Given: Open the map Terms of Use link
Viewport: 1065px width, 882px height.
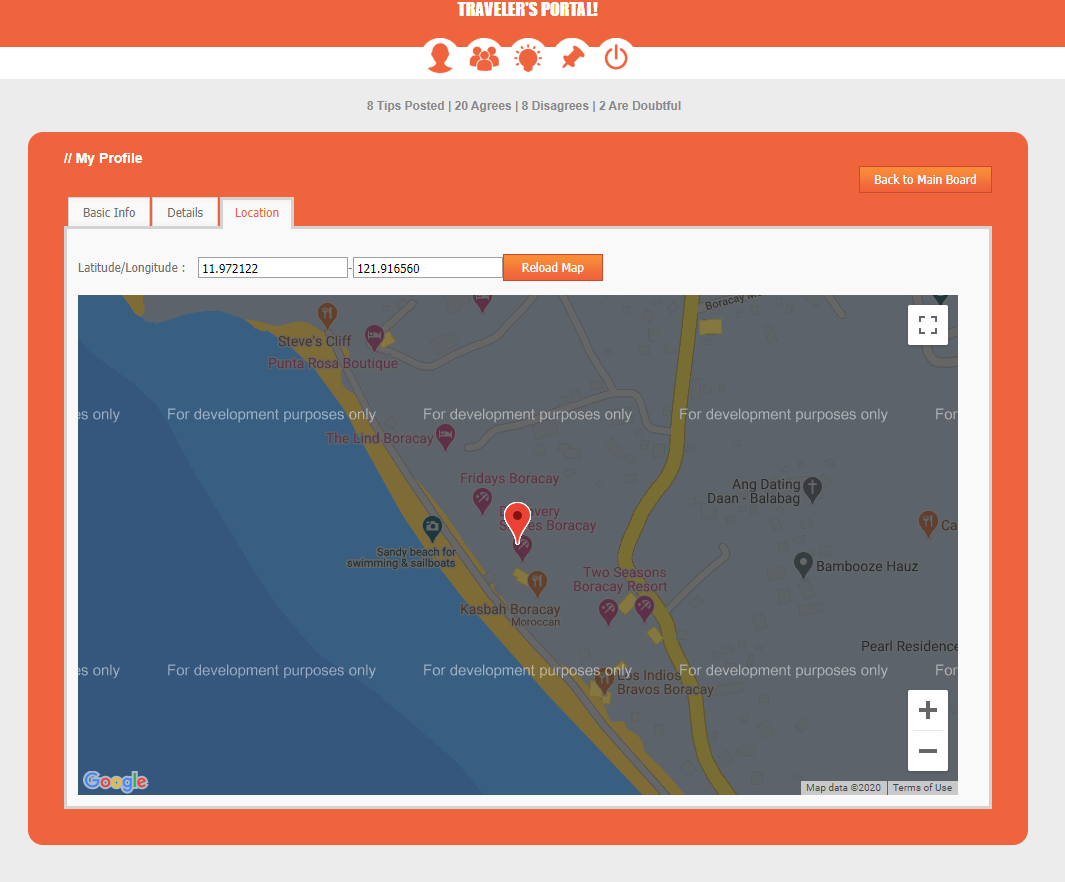Looking at the screenshot, I should tap(922, 788).
